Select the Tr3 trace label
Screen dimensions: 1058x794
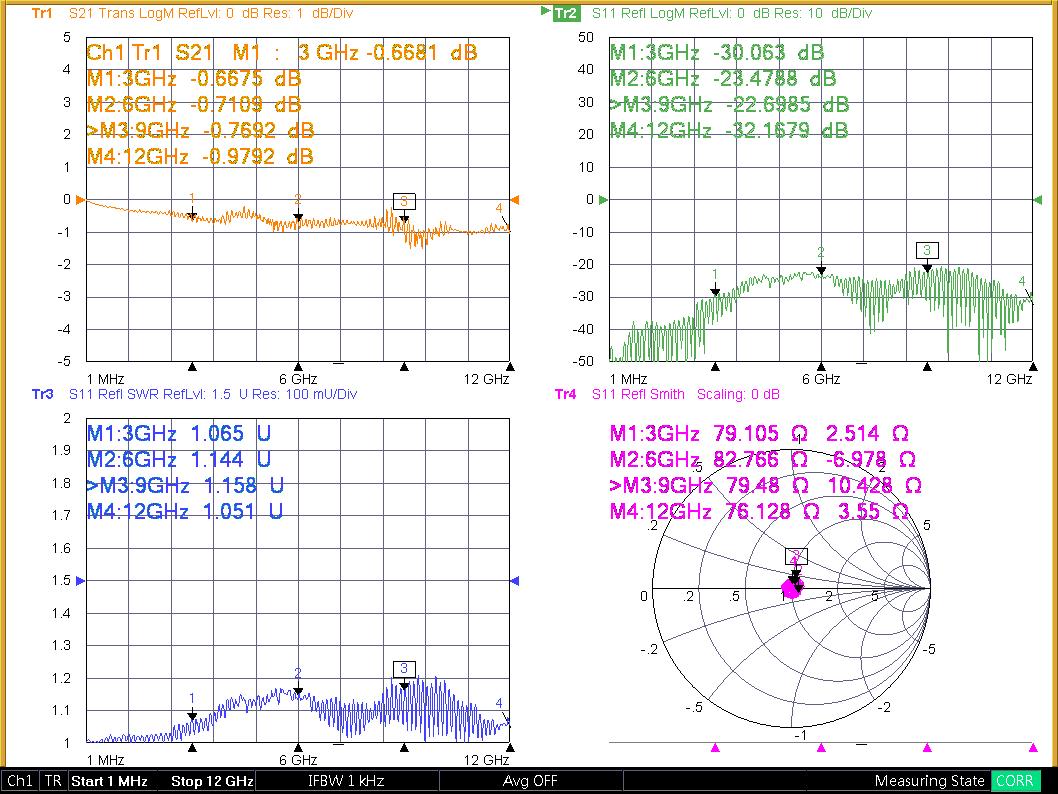point(43,394)
